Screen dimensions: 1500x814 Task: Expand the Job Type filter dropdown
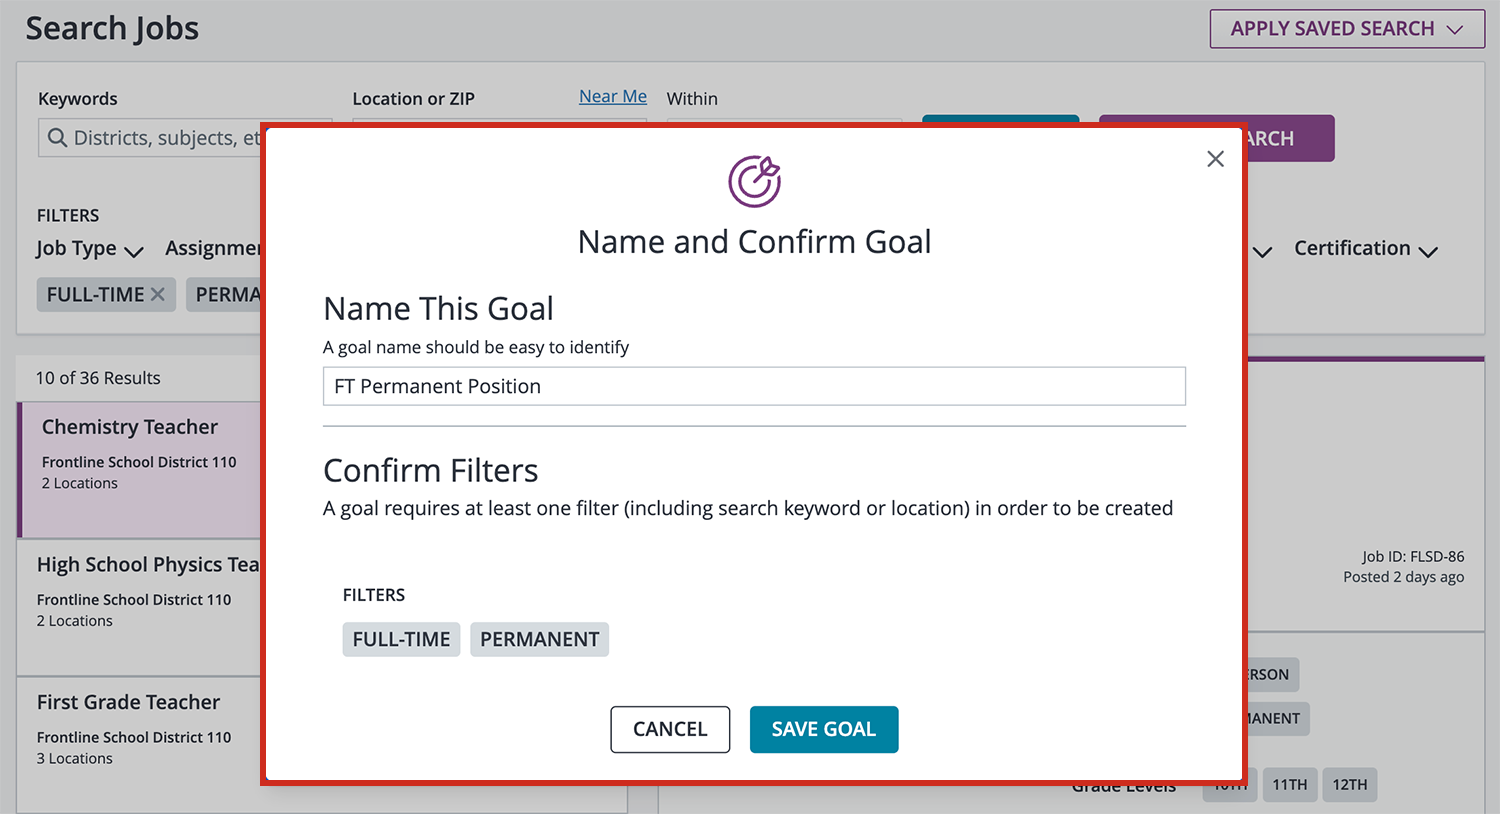coord(89,249)
